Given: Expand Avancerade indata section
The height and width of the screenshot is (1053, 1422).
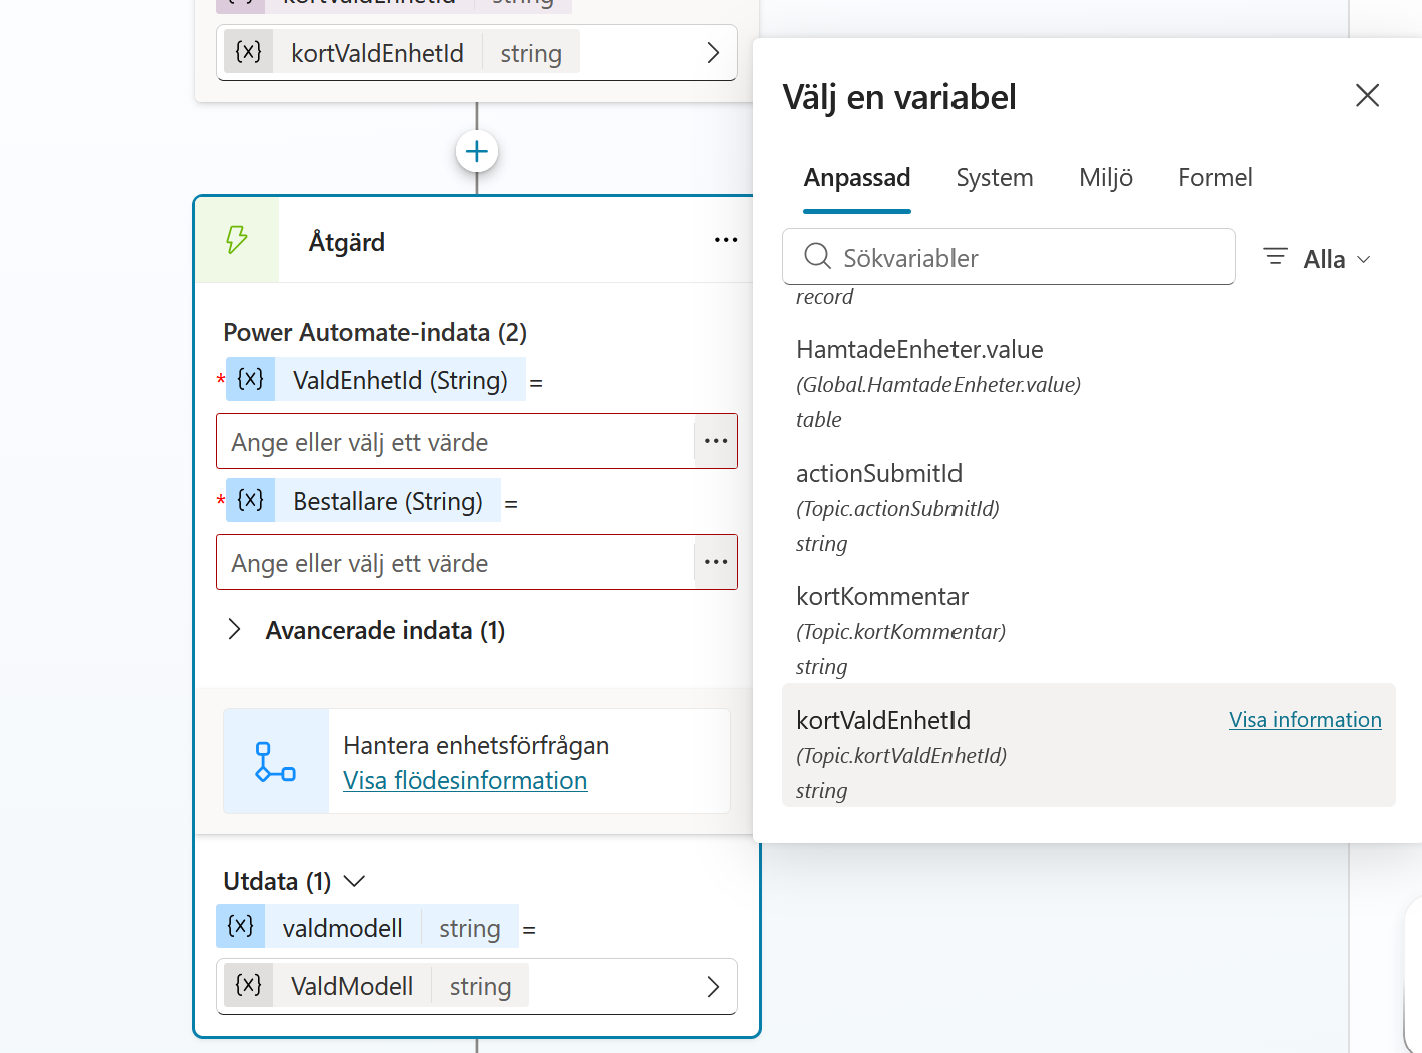Looking at the screenshot, I should coord(235,629).
